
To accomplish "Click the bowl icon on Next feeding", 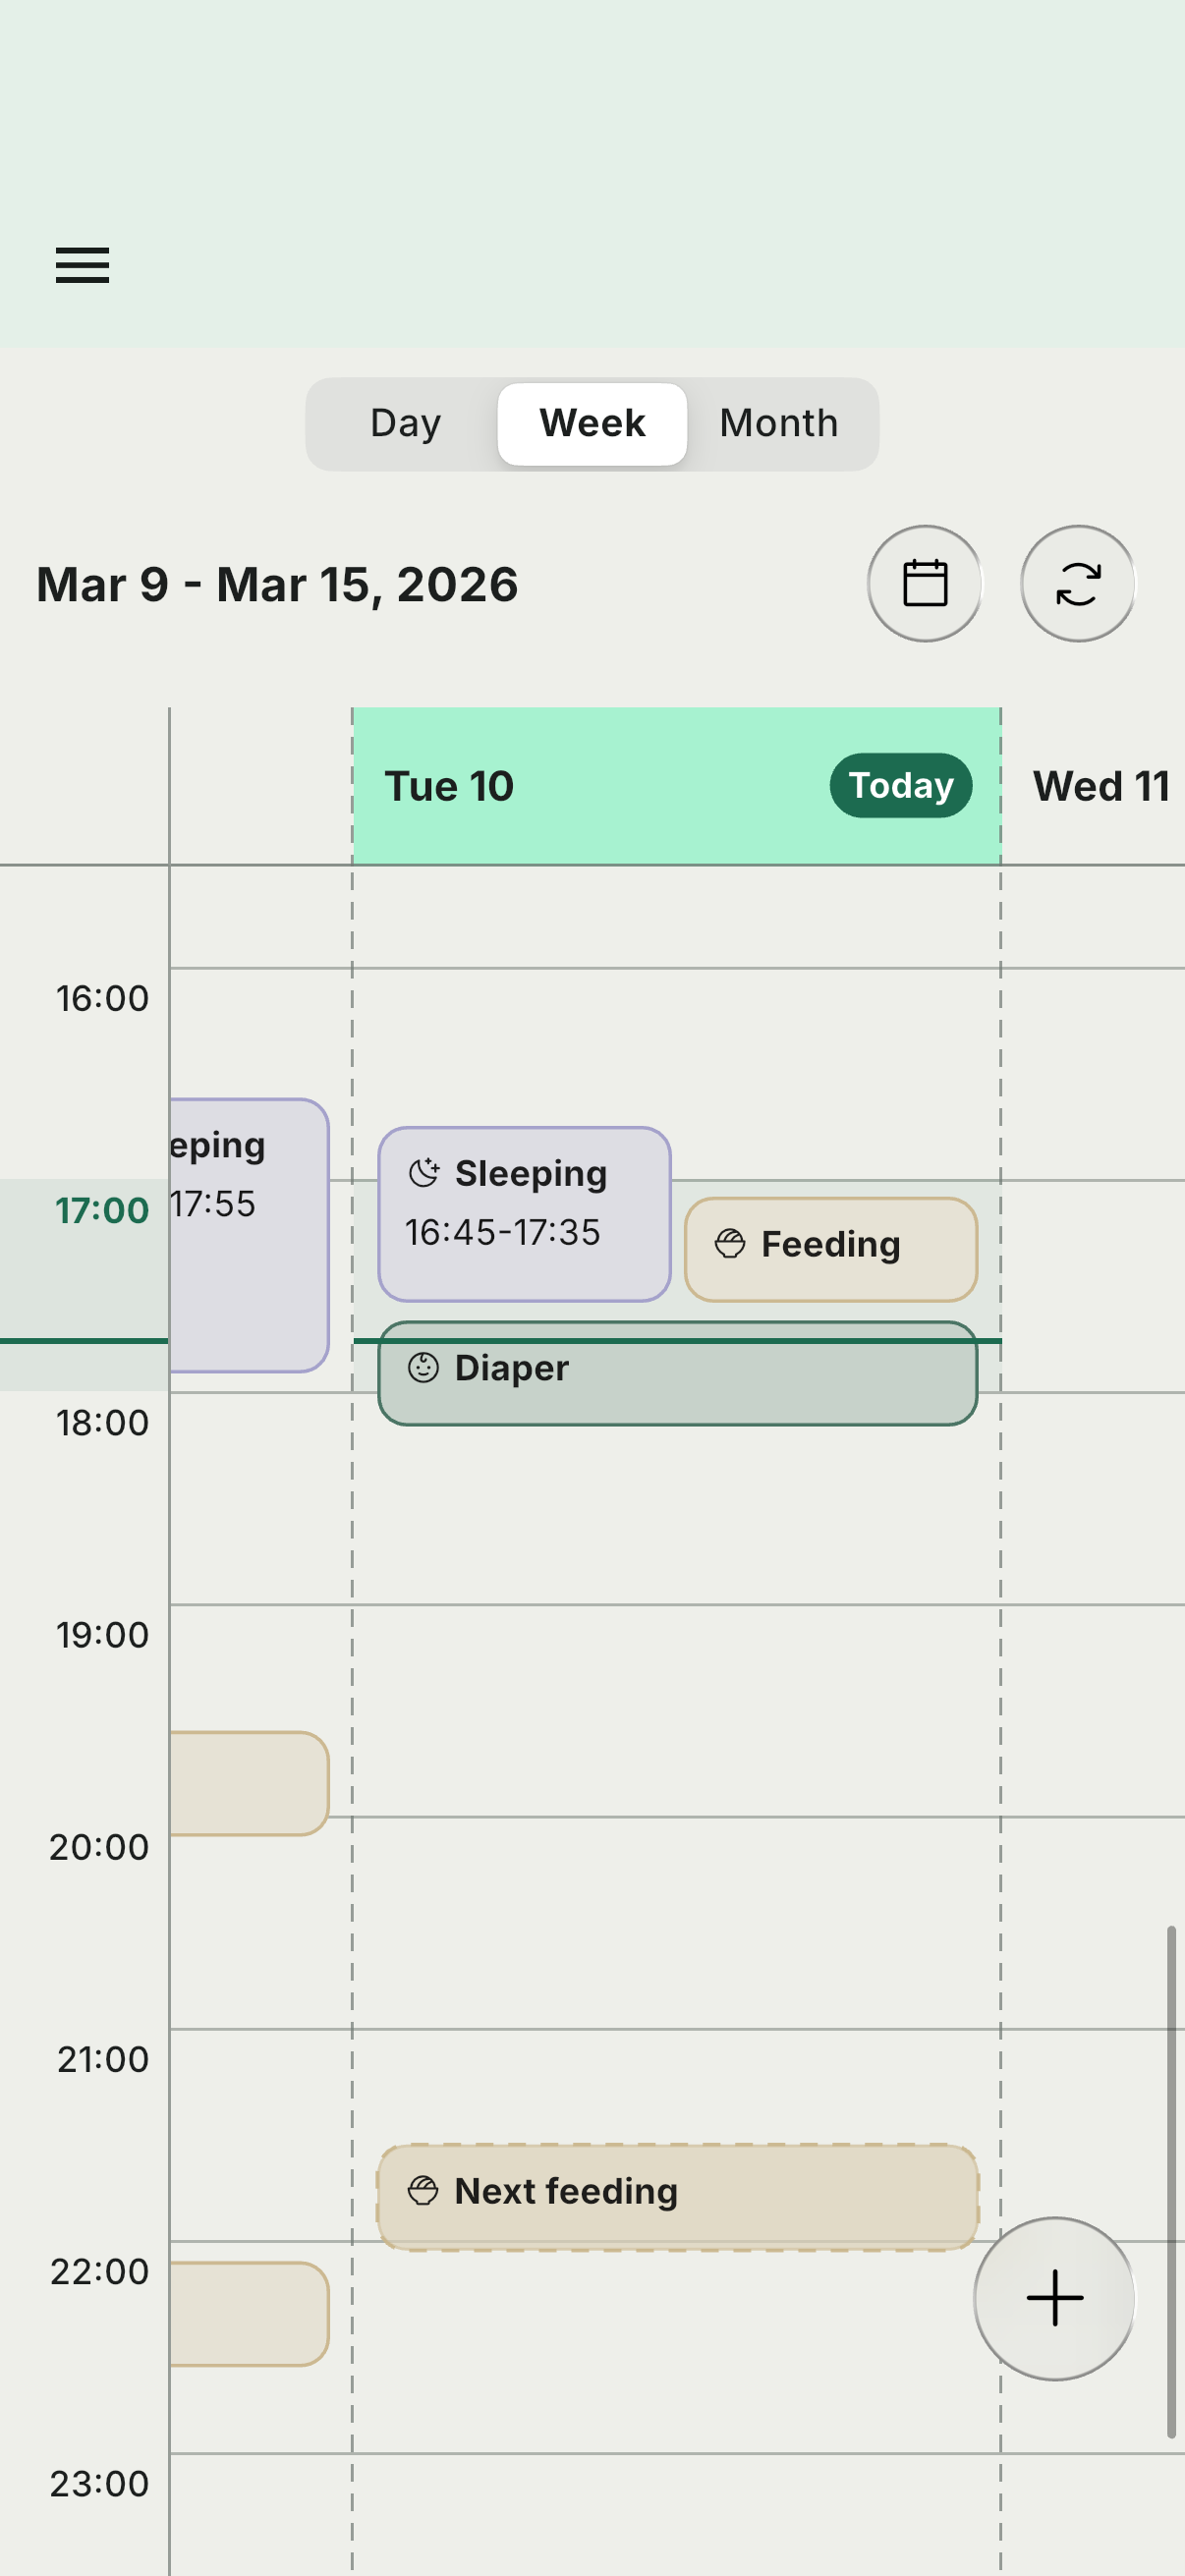I will pos(423,2190).
